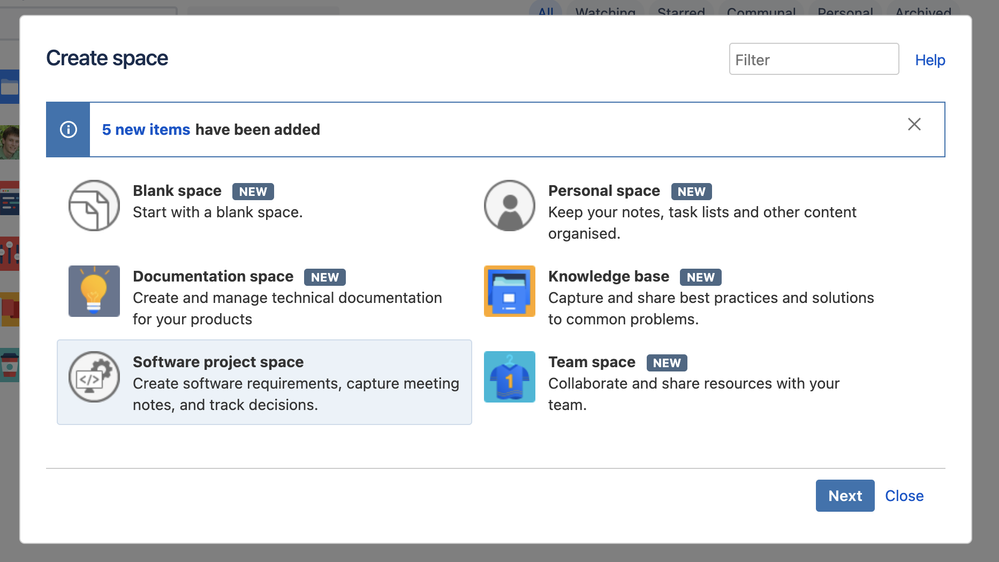The height and width of the screenshot is (562, 999).
Task: Click the "Create space" dialog heading
Action: coord(107,58)
